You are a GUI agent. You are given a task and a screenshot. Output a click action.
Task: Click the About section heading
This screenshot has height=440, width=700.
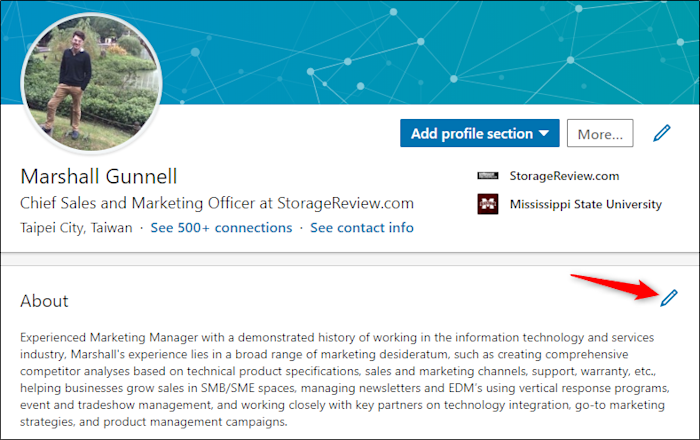click(44, 301)
